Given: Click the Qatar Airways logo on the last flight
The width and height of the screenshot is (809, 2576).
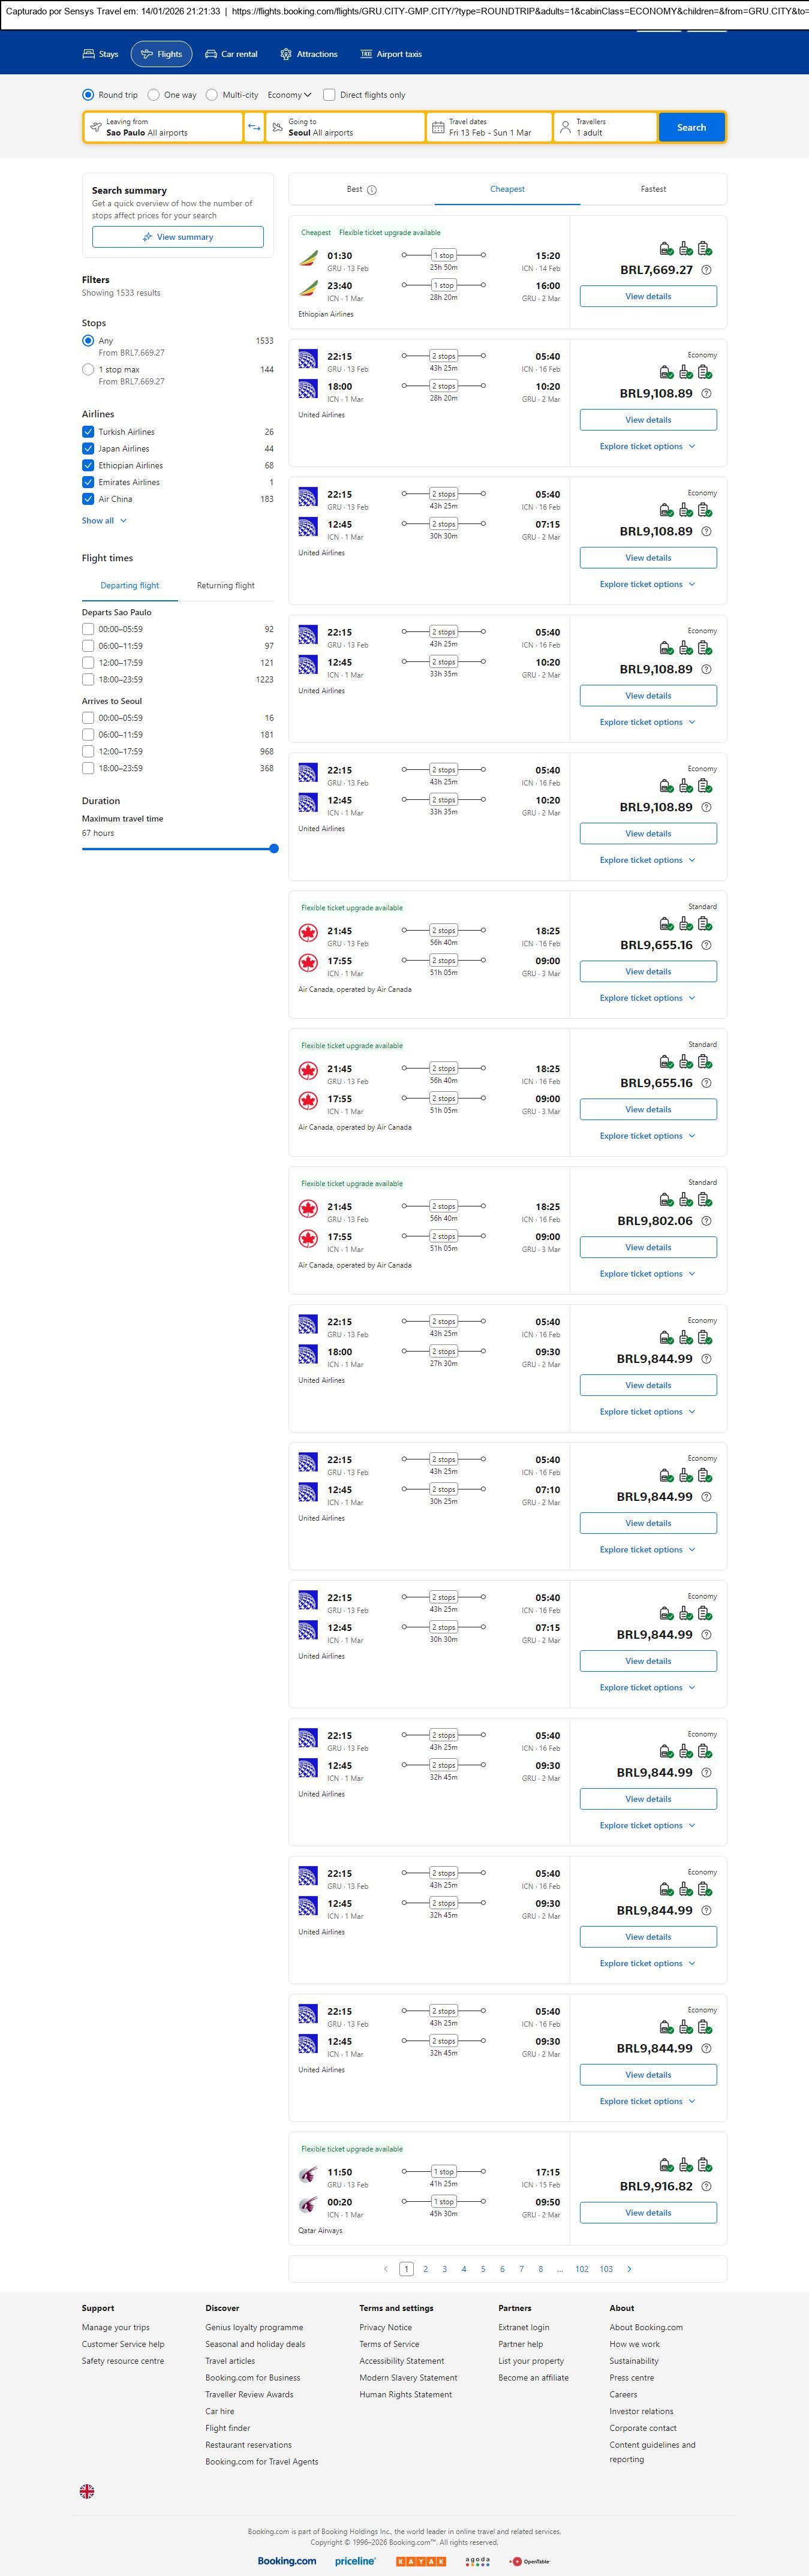Looking at the screenshot, I should click(x=308, y=2175).
